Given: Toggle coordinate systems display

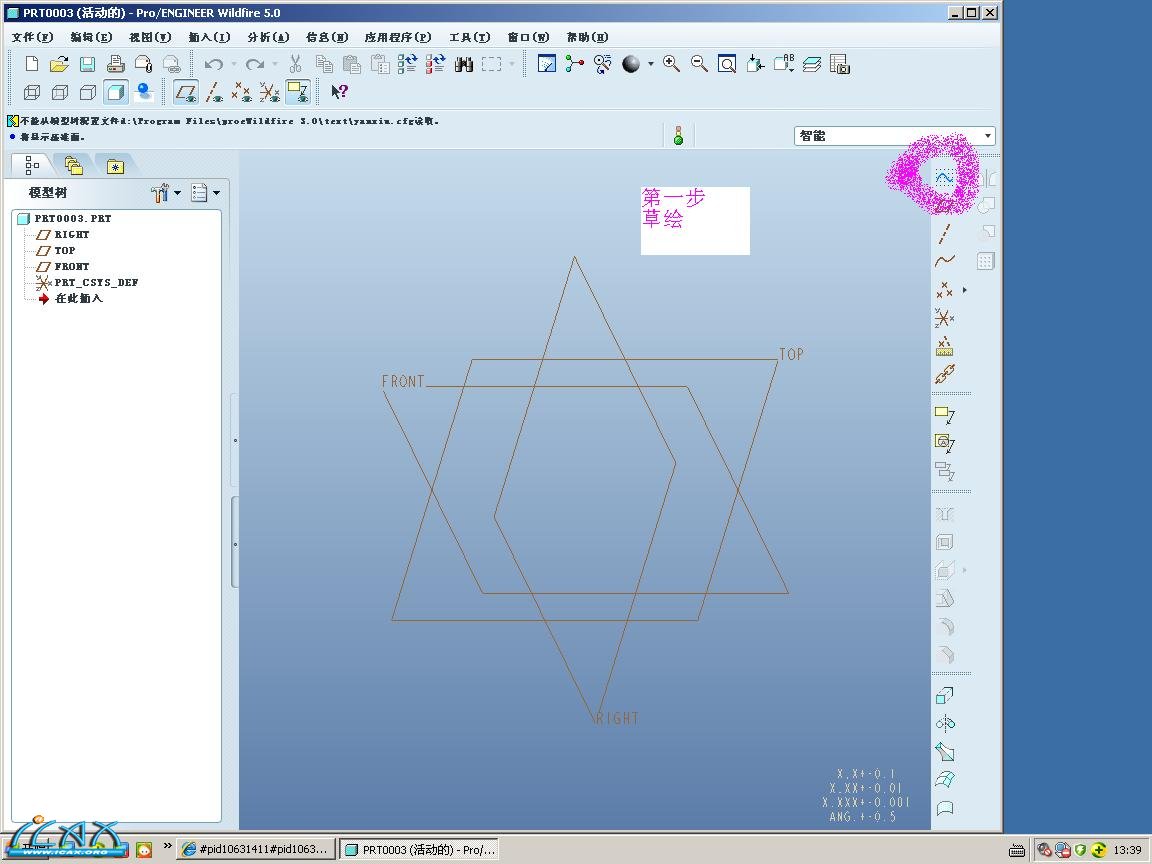Looking at the screenshot, I should pos(270,92).
